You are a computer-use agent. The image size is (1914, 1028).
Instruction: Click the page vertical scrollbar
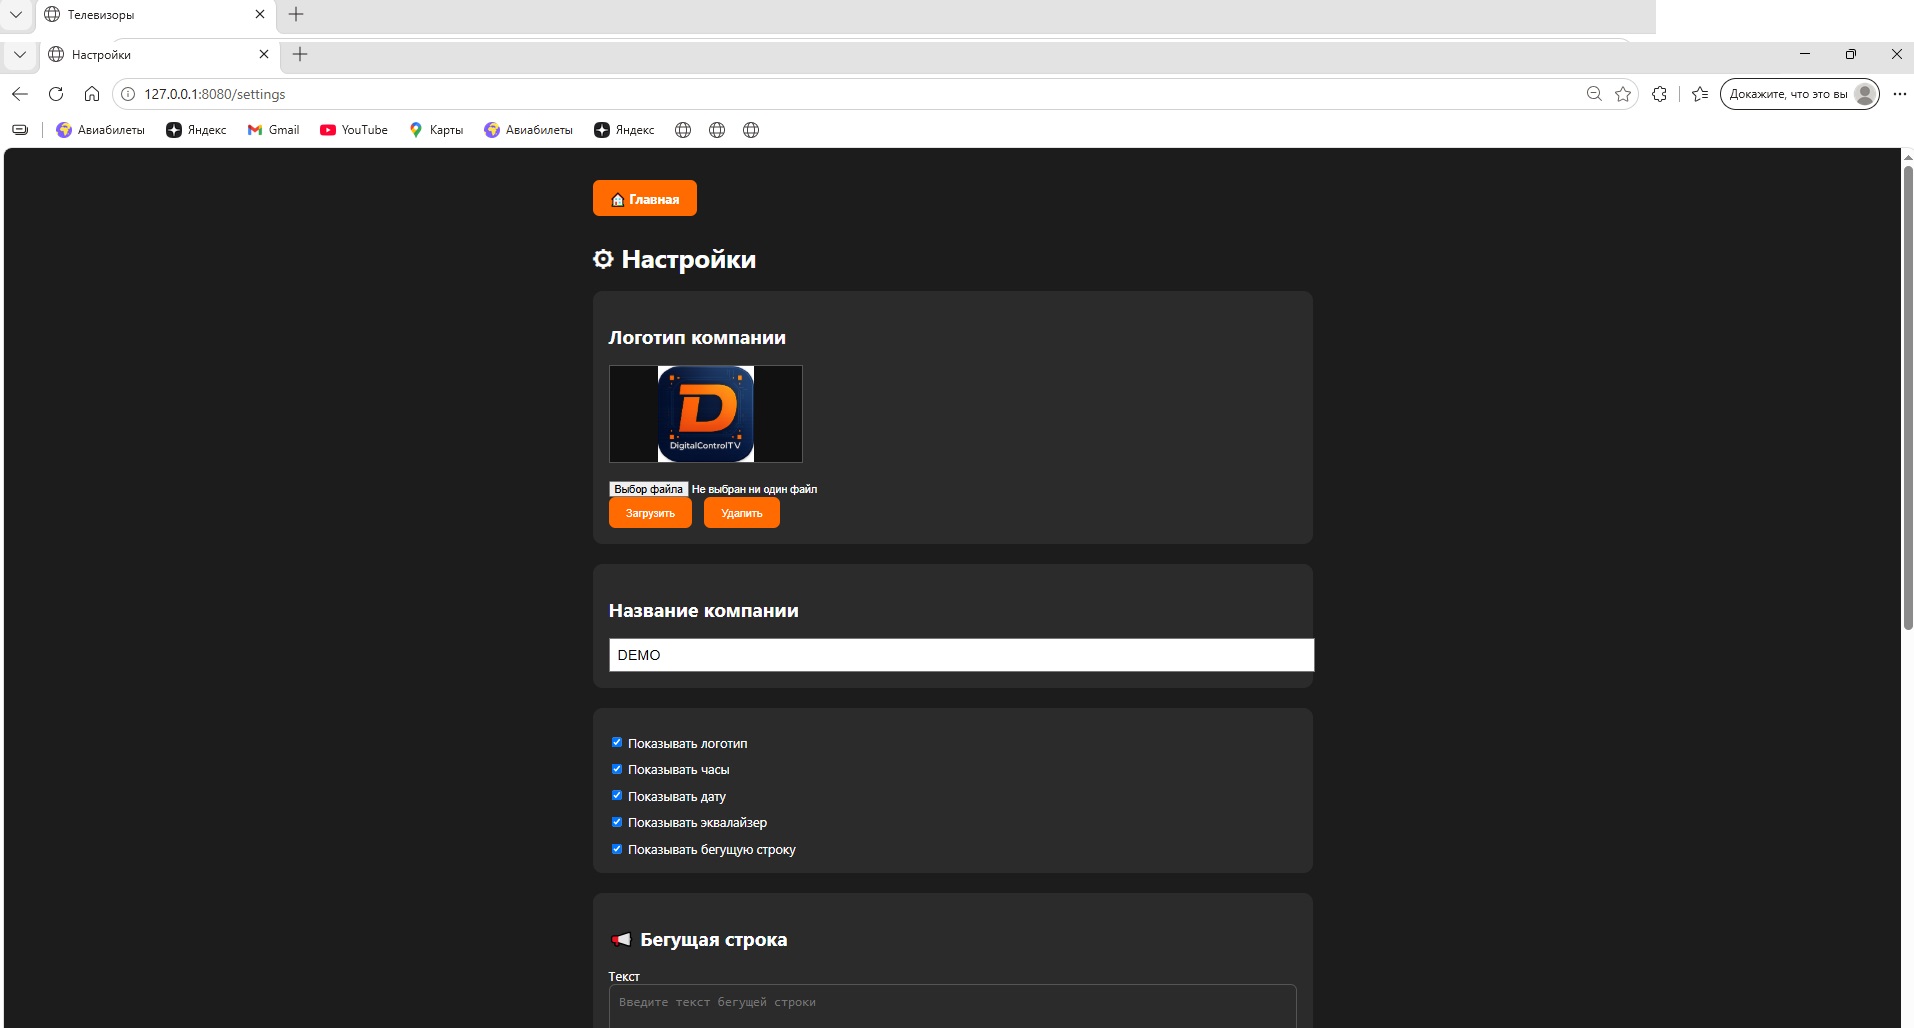point(1907,400)
